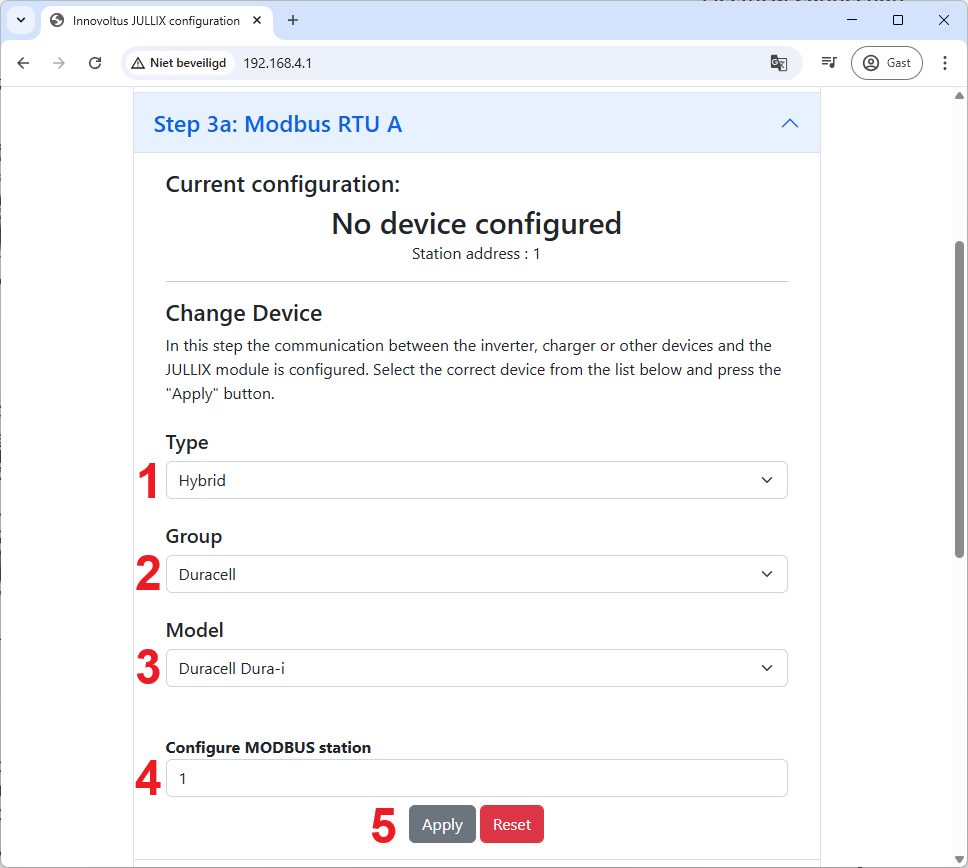
Task: Click the 'Niet beveiligd' security warning
Action: point(179,63)
